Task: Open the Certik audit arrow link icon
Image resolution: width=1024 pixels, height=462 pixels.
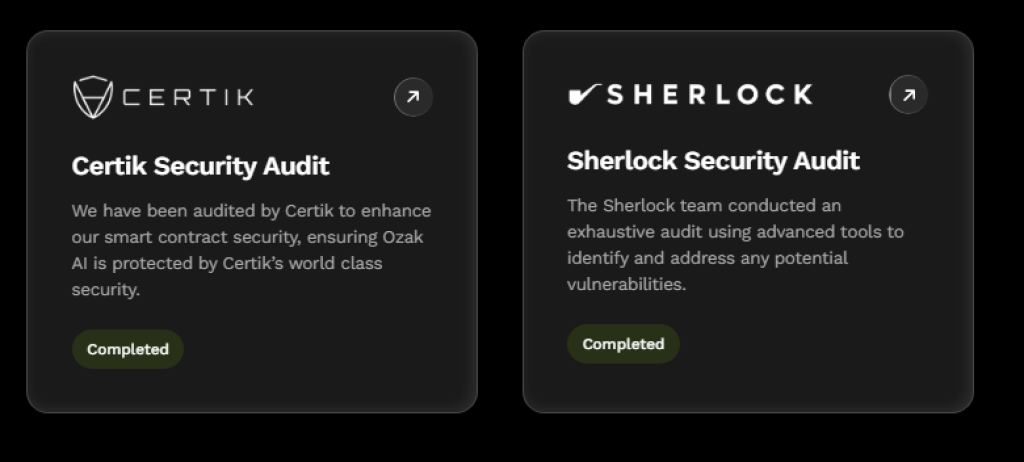Action: coord(413,98)
